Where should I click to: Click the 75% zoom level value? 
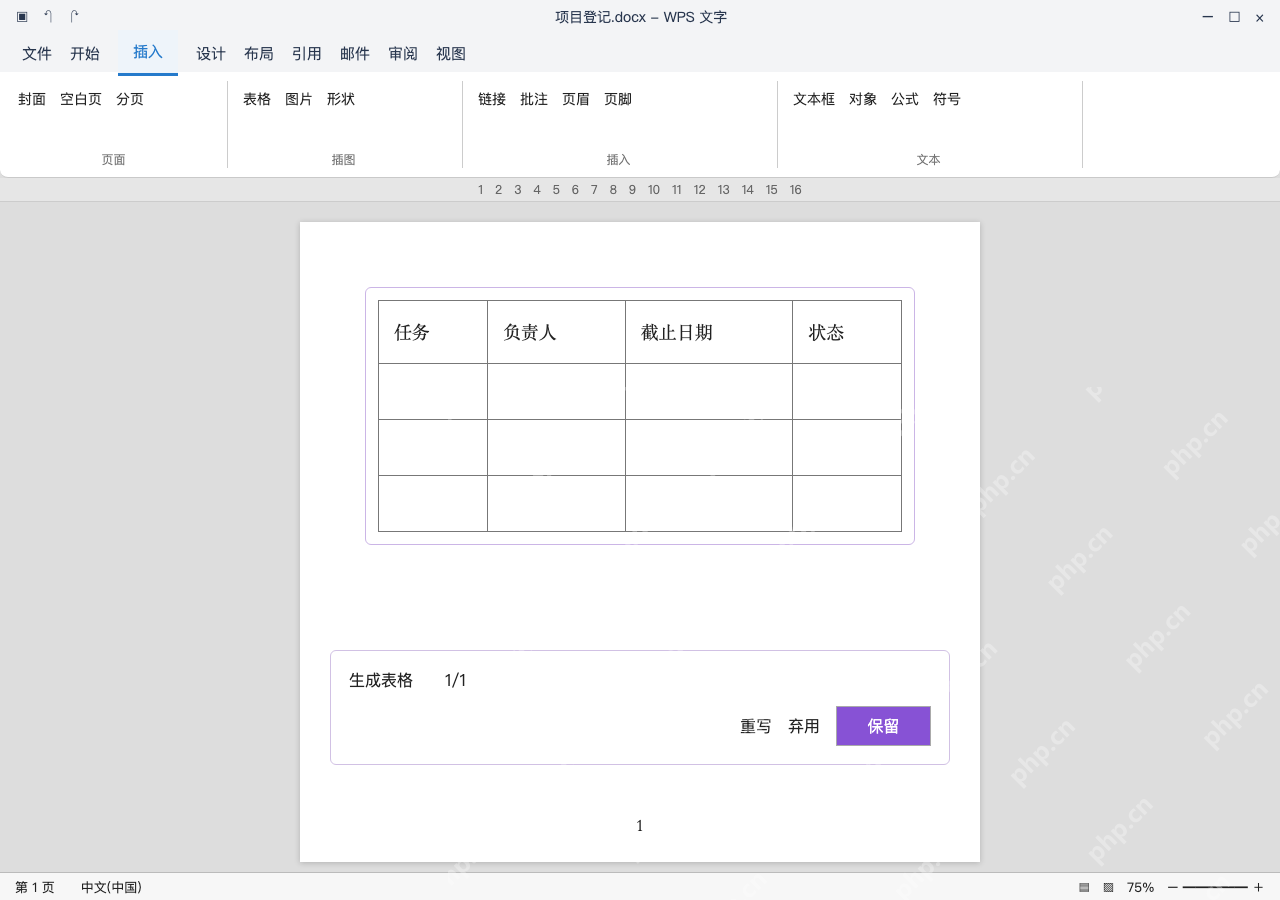pyautogui.click(x=1140, y=887)
